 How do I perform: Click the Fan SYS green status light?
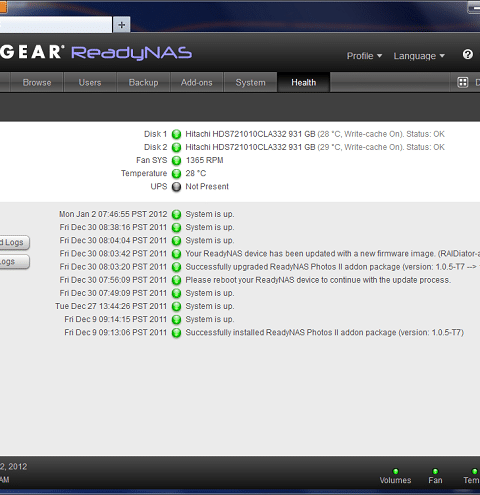click(176, 161)
